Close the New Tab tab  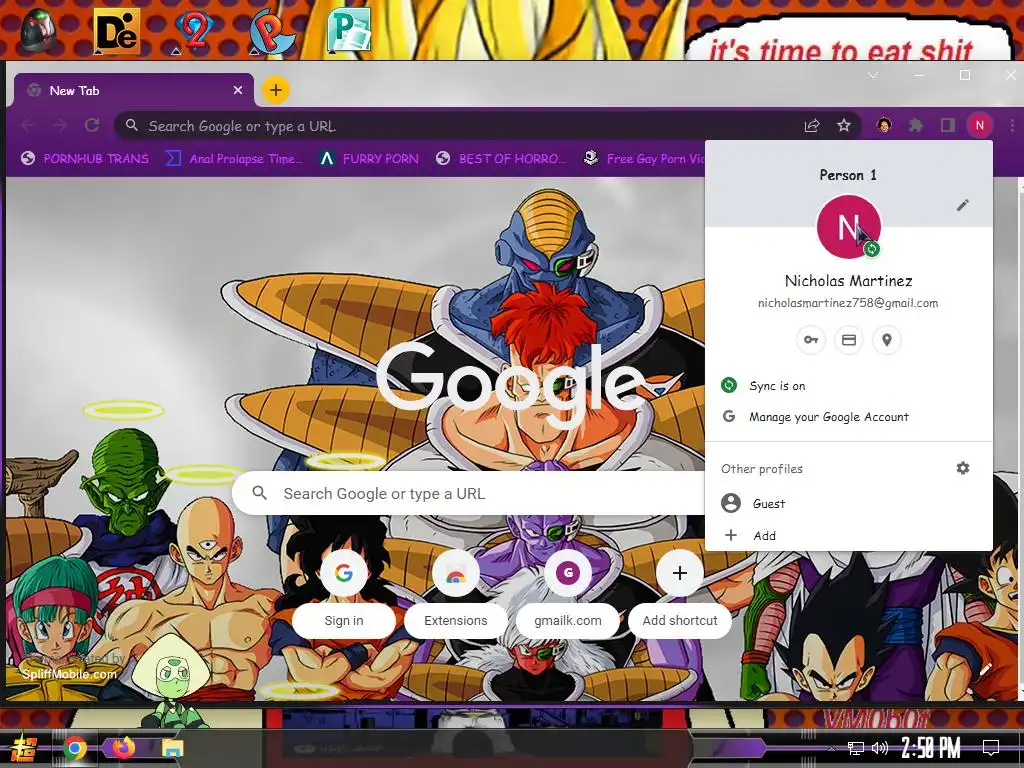(238, 90)
